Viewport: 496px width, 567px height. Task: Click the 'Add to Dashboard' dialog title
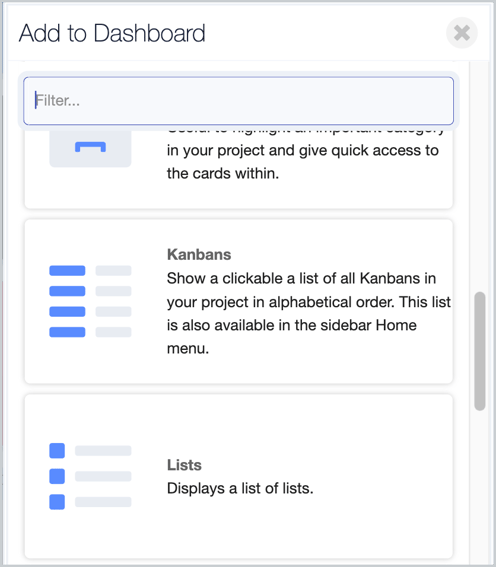click(x=112, y=33)
